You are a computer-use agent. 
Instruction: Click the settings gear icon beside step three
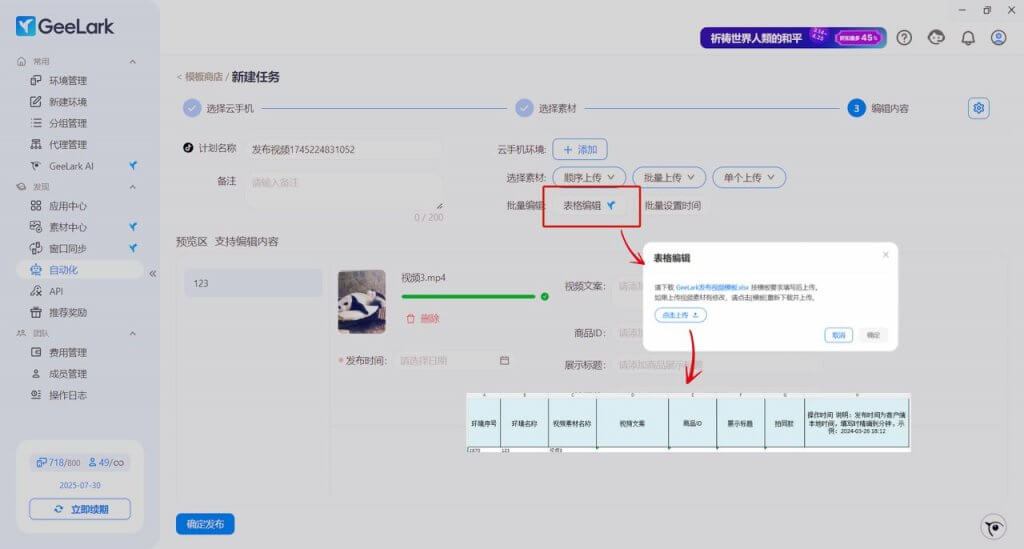coord(979,108)
